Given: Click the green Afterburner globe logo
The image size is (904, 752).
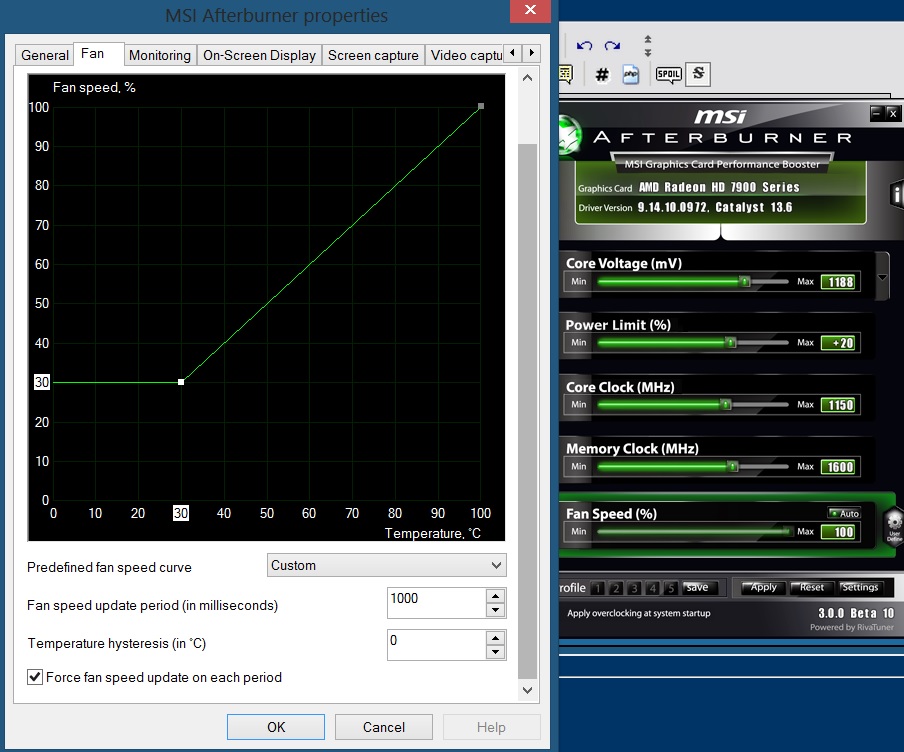Looking at the screenshot, I should point(570,134).
